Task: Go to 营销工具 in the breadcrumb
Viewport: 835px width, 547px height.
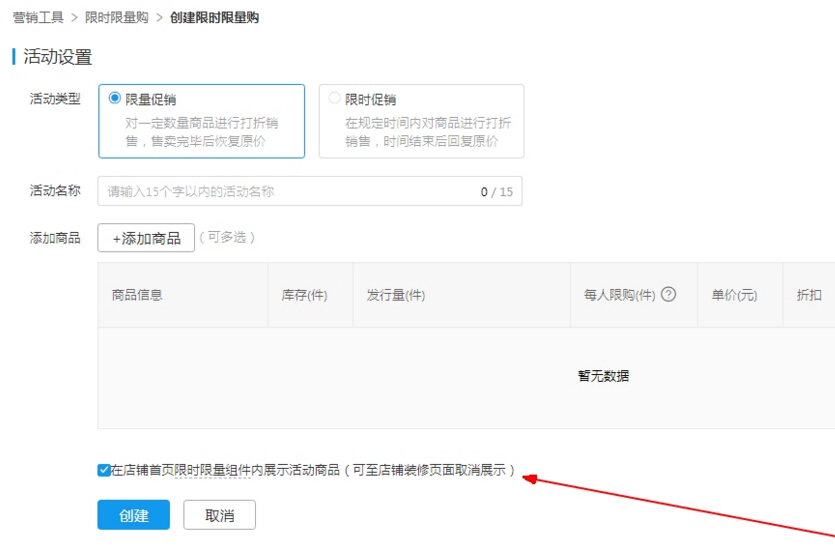Action: point(38,17)
